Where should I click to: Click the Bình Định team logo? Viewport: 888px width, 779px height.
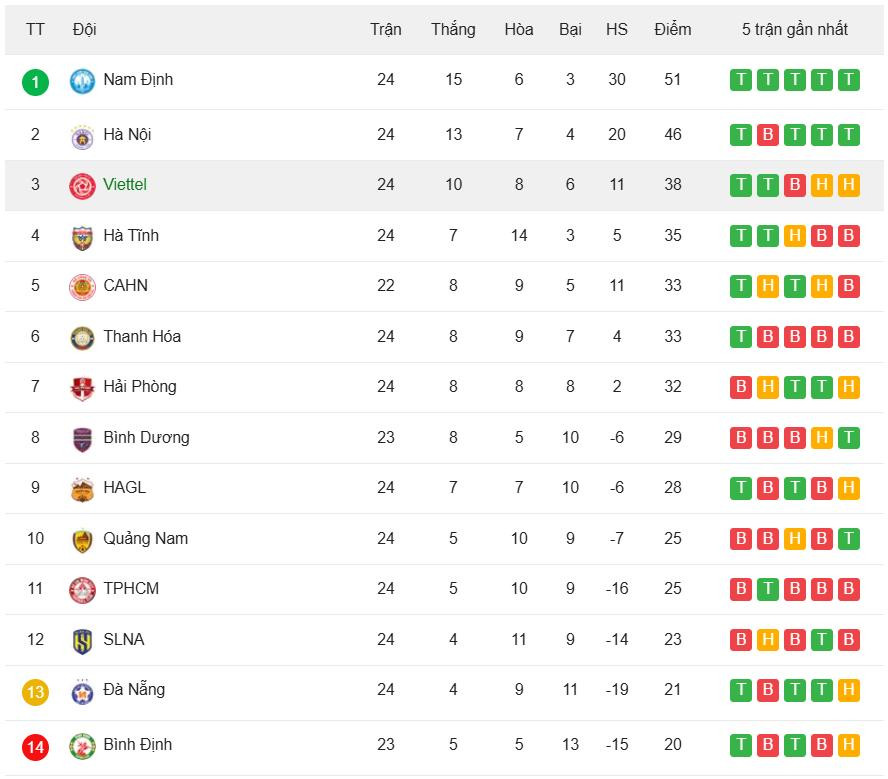tap(82, 745)
